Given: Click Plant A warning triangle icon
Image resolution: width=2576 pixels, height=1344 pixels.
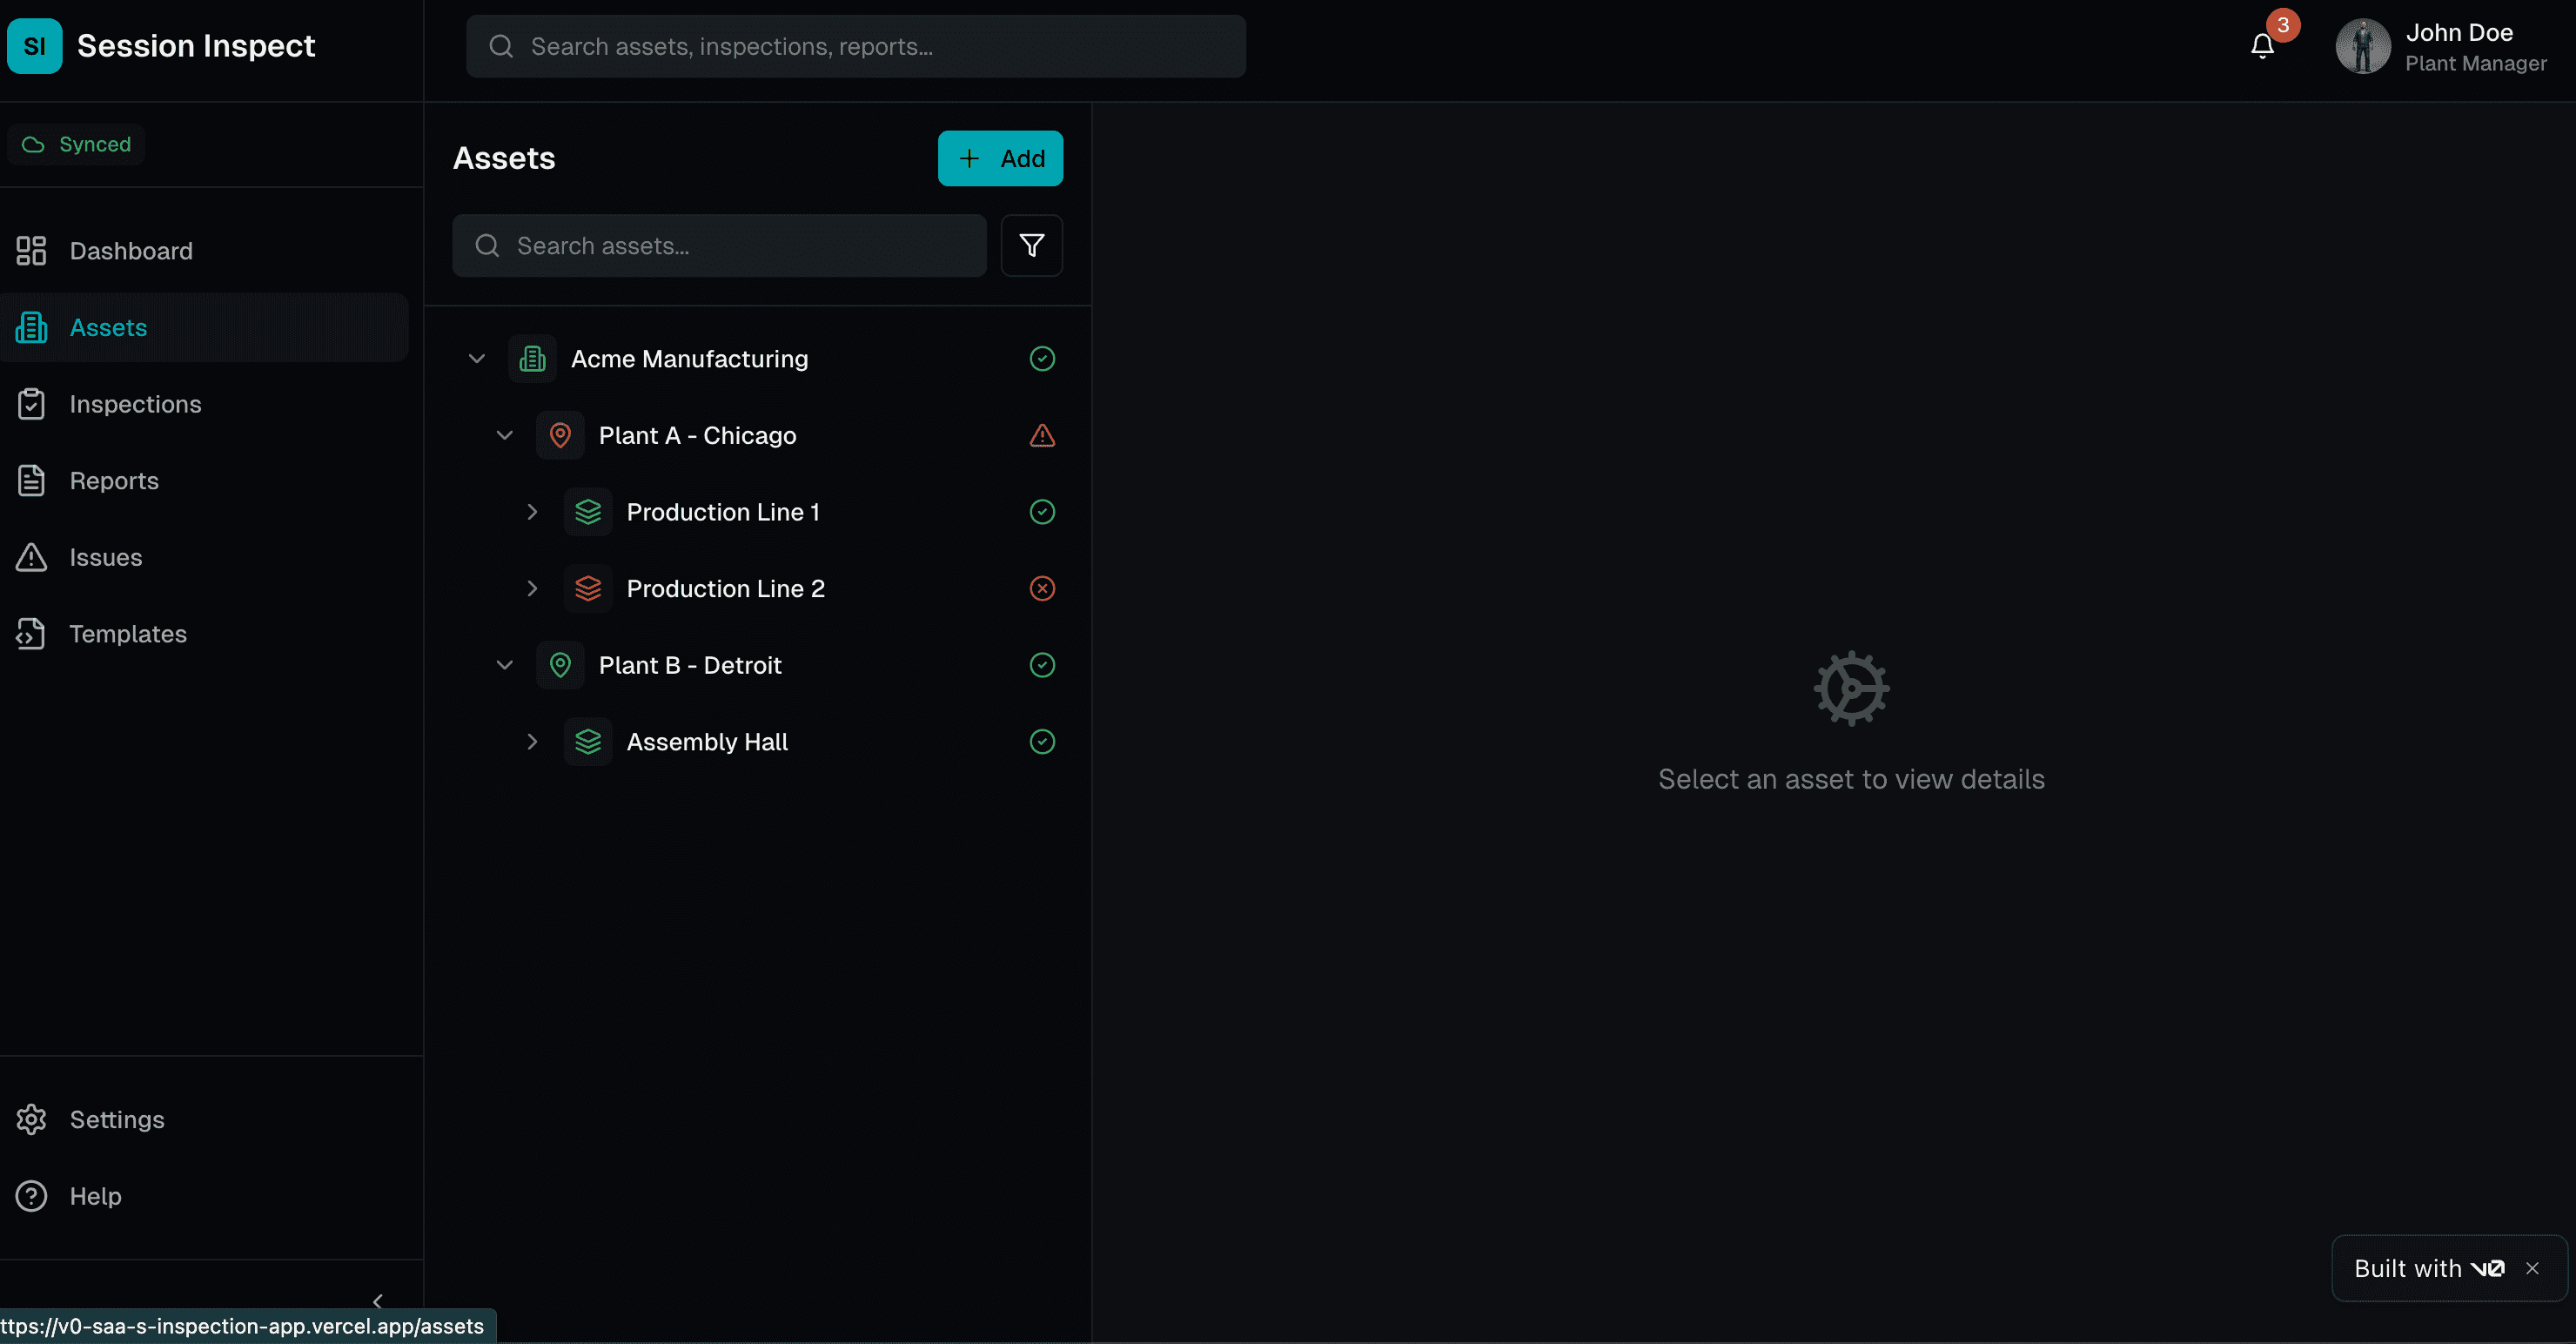Looking at the screenshot, I should [x=1042, y=435].
